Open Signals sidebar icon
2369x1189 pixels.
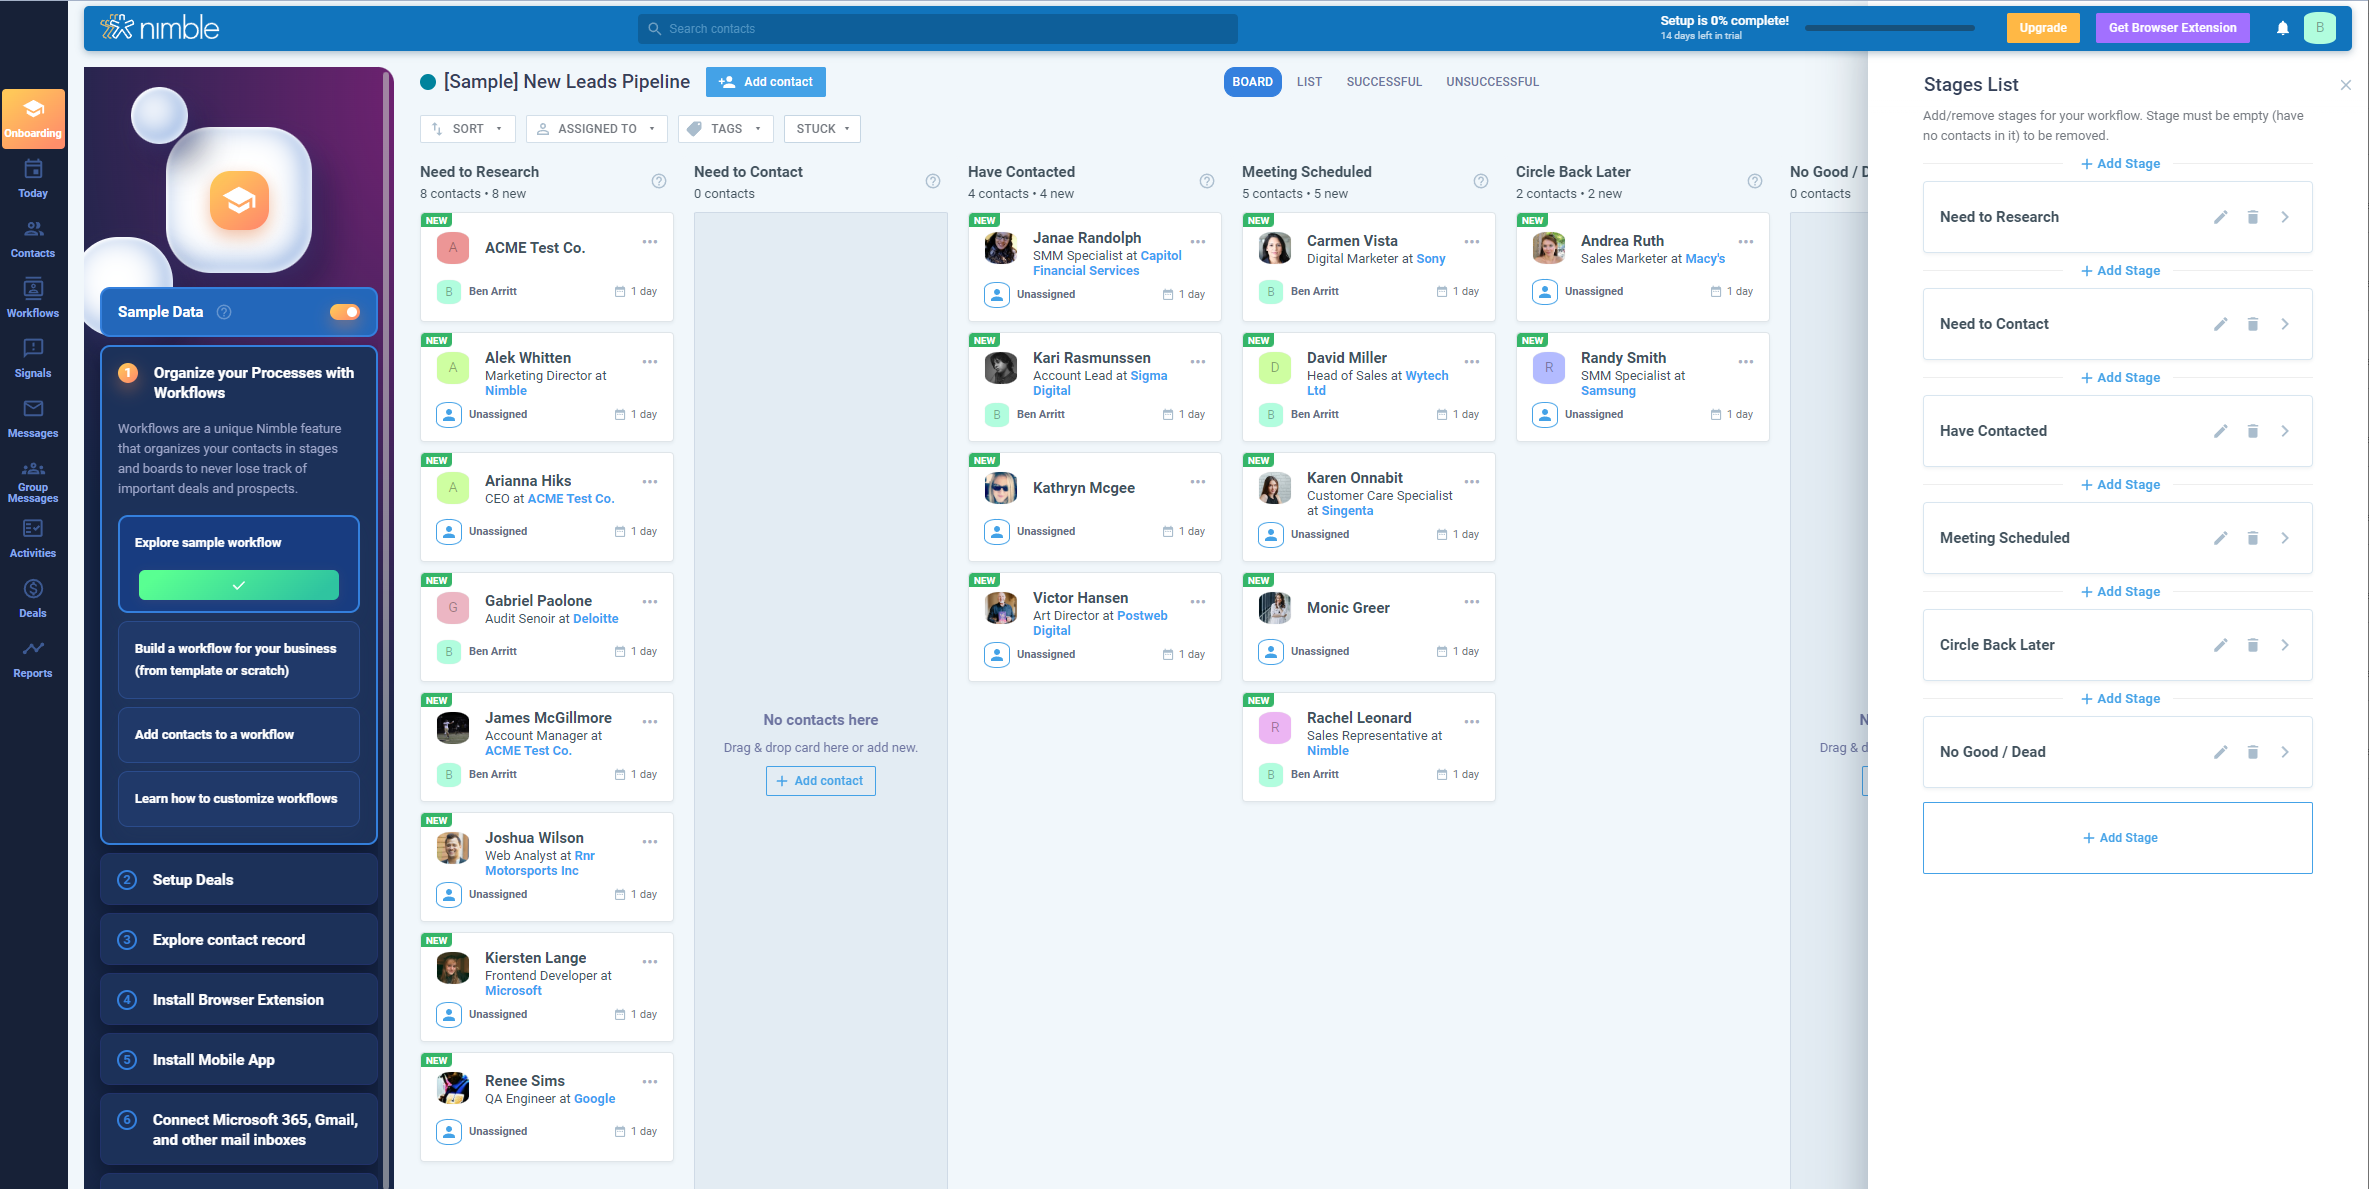(x=33, y=359)
